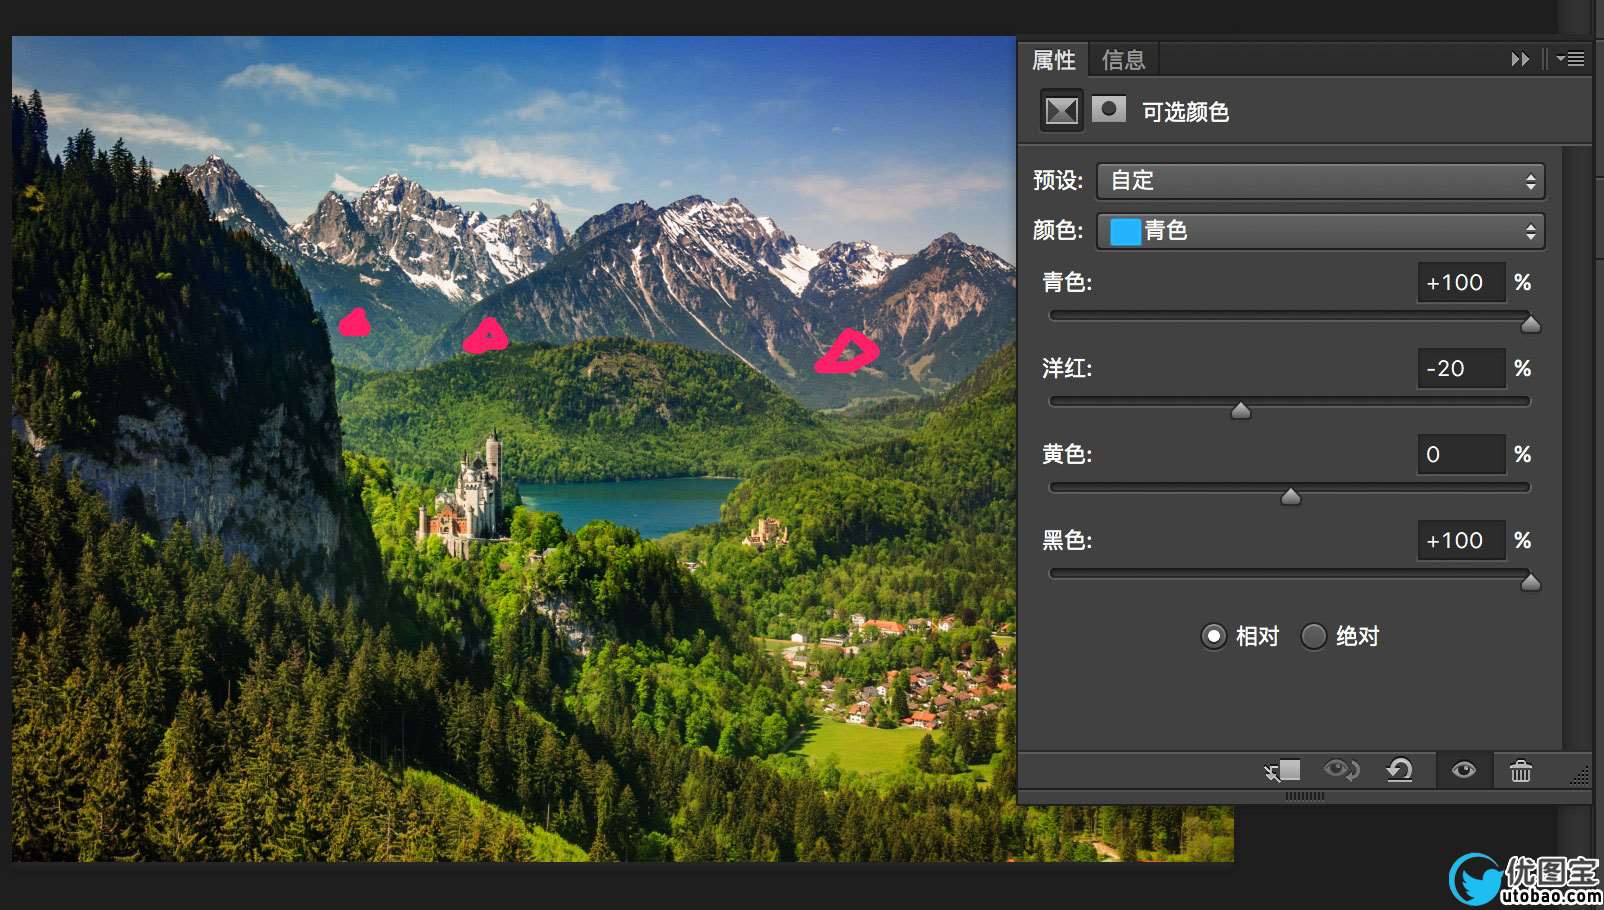Image resolution: width=1604 pixels, height=910 pixels.
Task: Collapse panel with double arrow icon
Action: click(x=1520, y=60)
